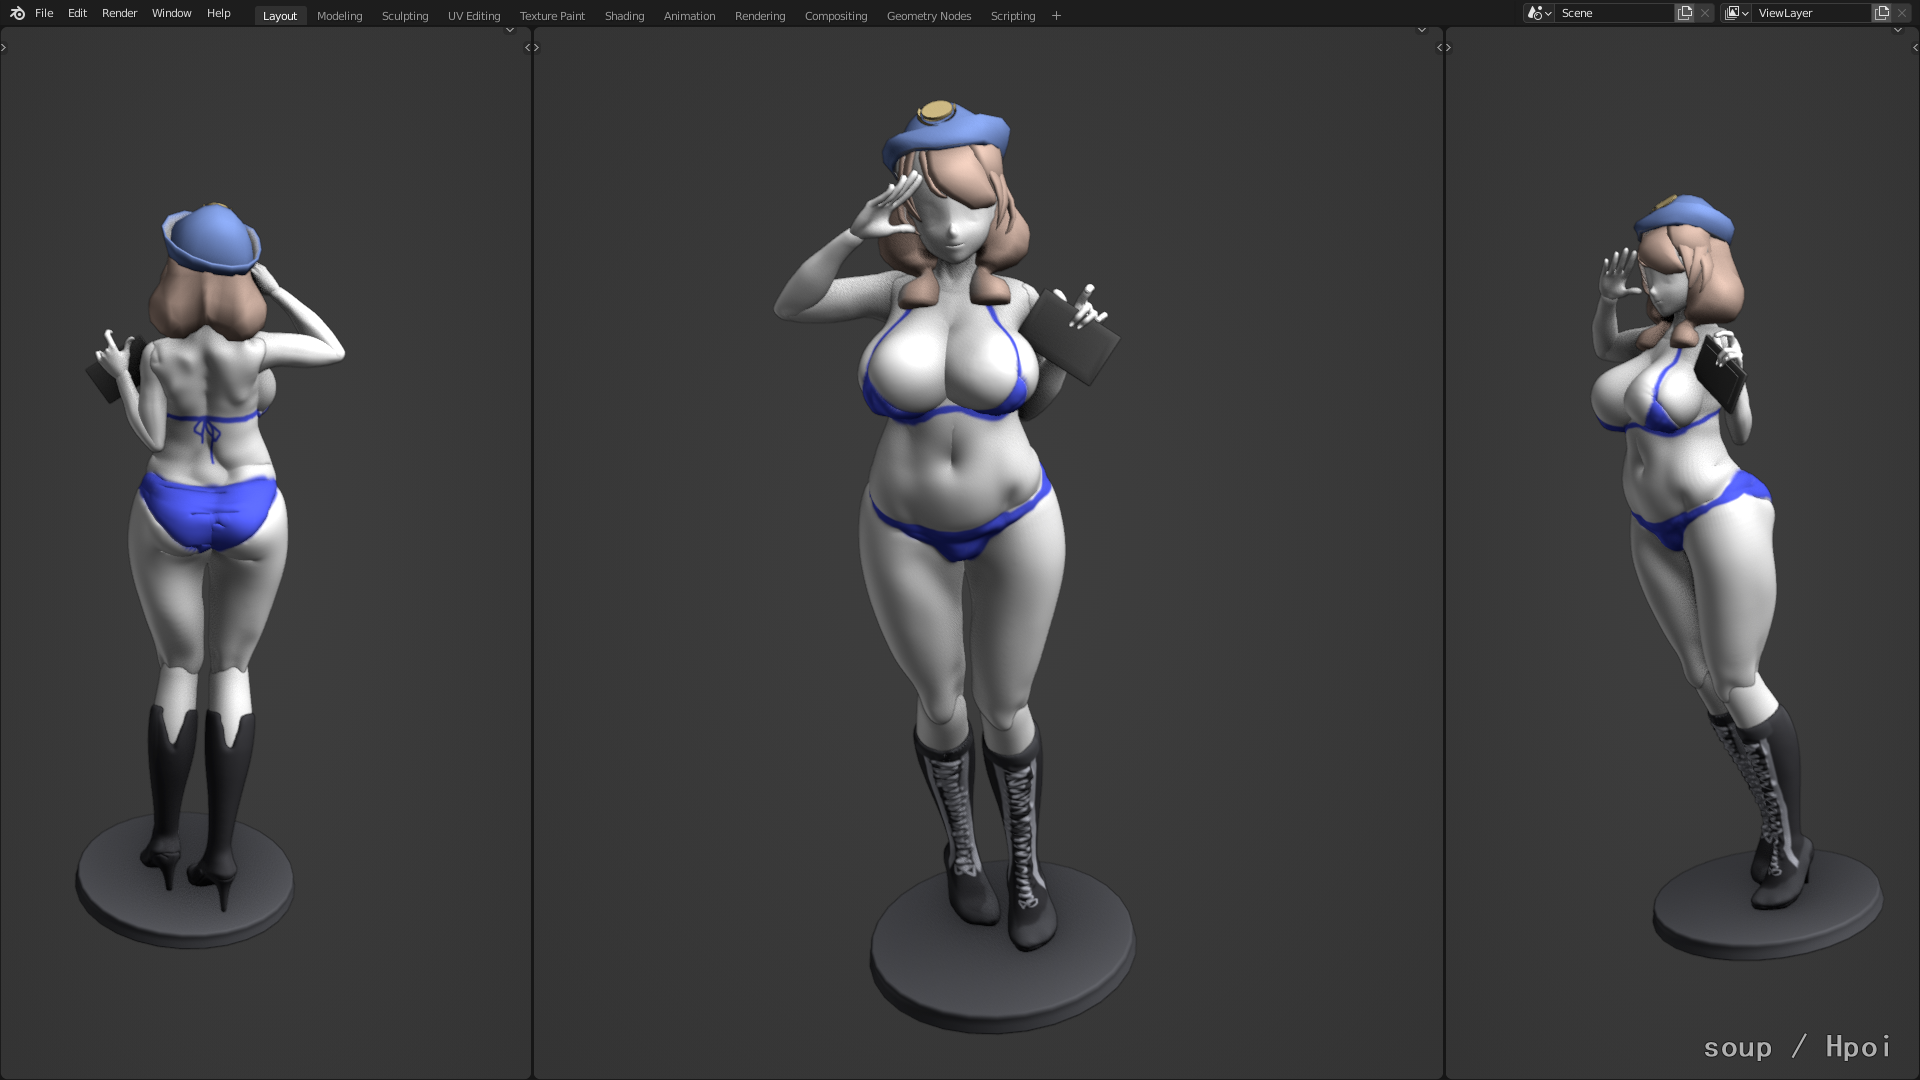Click the remove ViewLayer X icon
The width and height of the screenshot is (1920, 1080).
[x=1902, y=13]
